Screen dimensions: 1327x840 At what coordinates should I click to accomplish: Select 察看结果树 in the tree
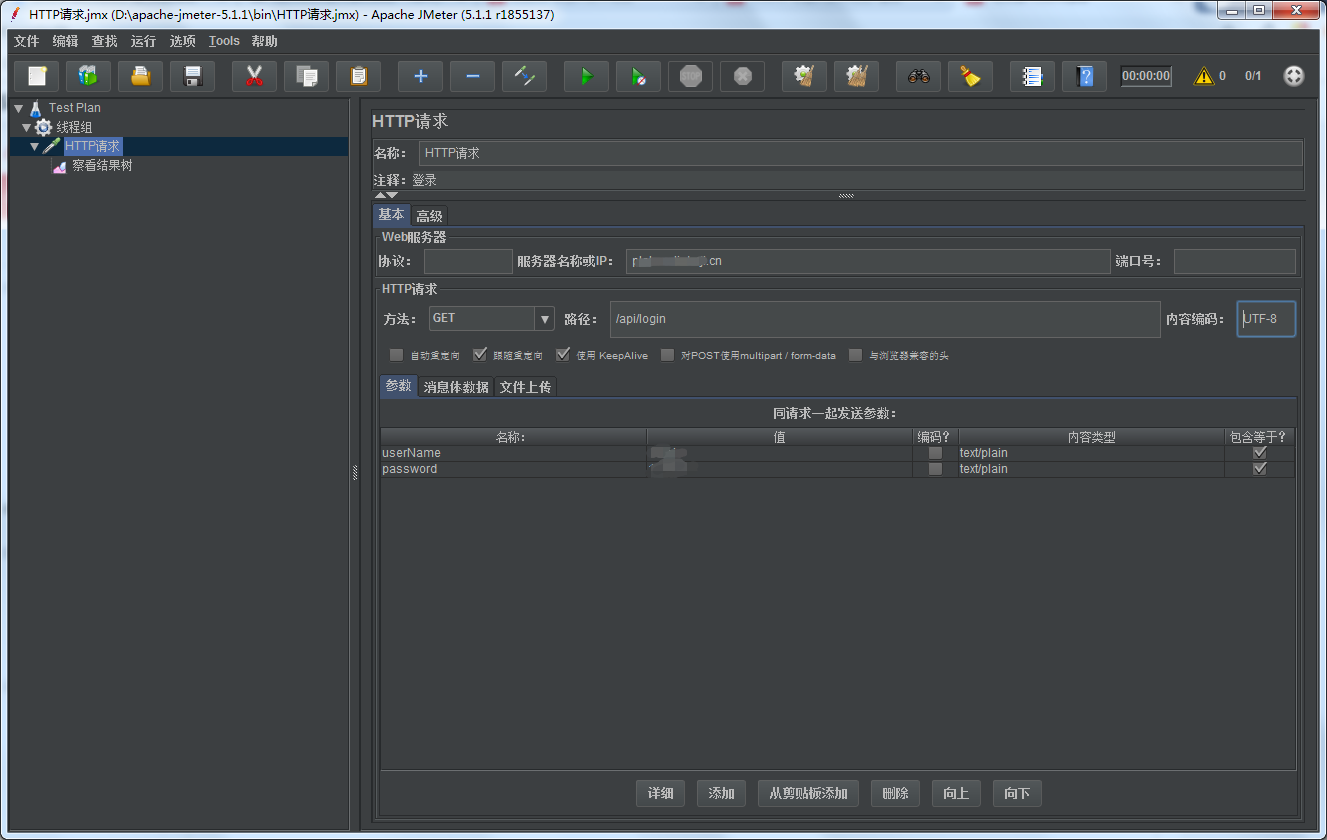[102, 166]
